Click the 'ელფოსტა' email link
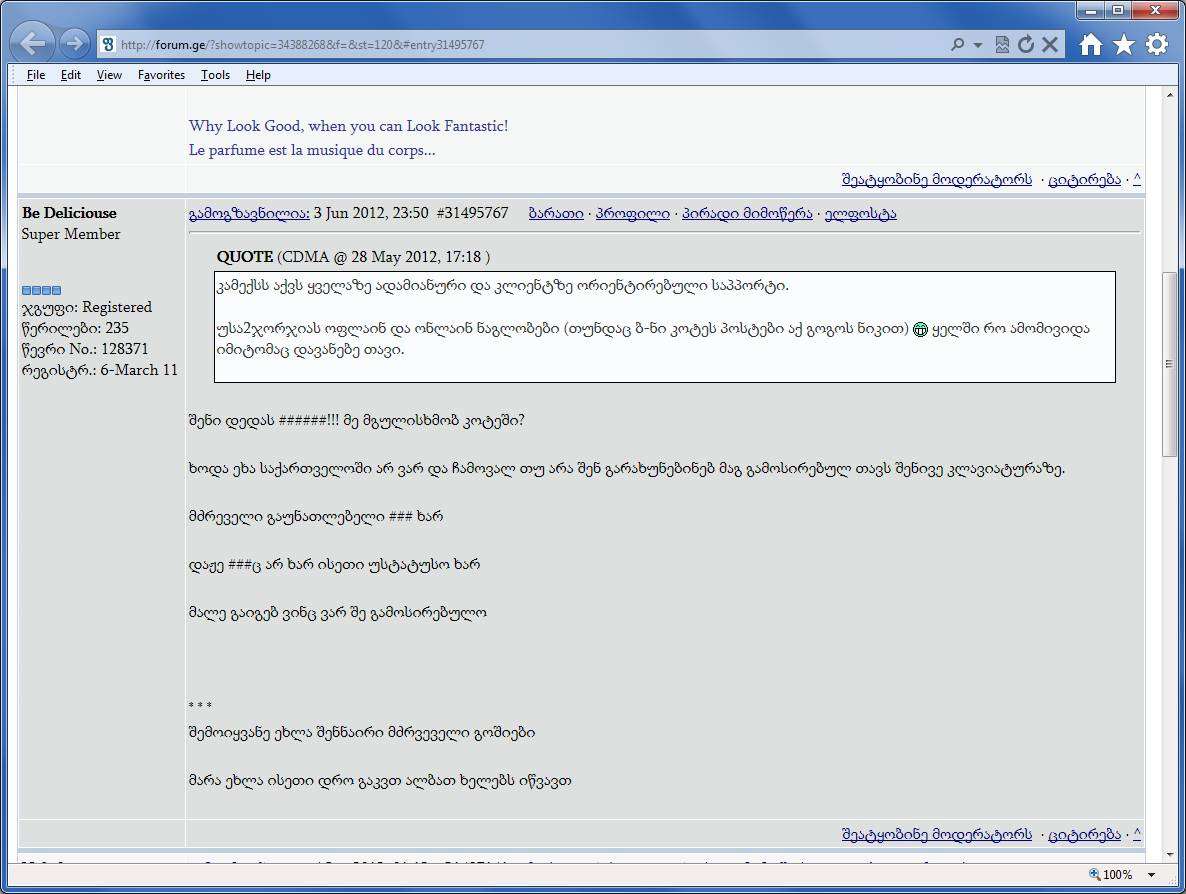Viewport: 1186px width, 894px height. pyautogui.click(x=861, y=213)
